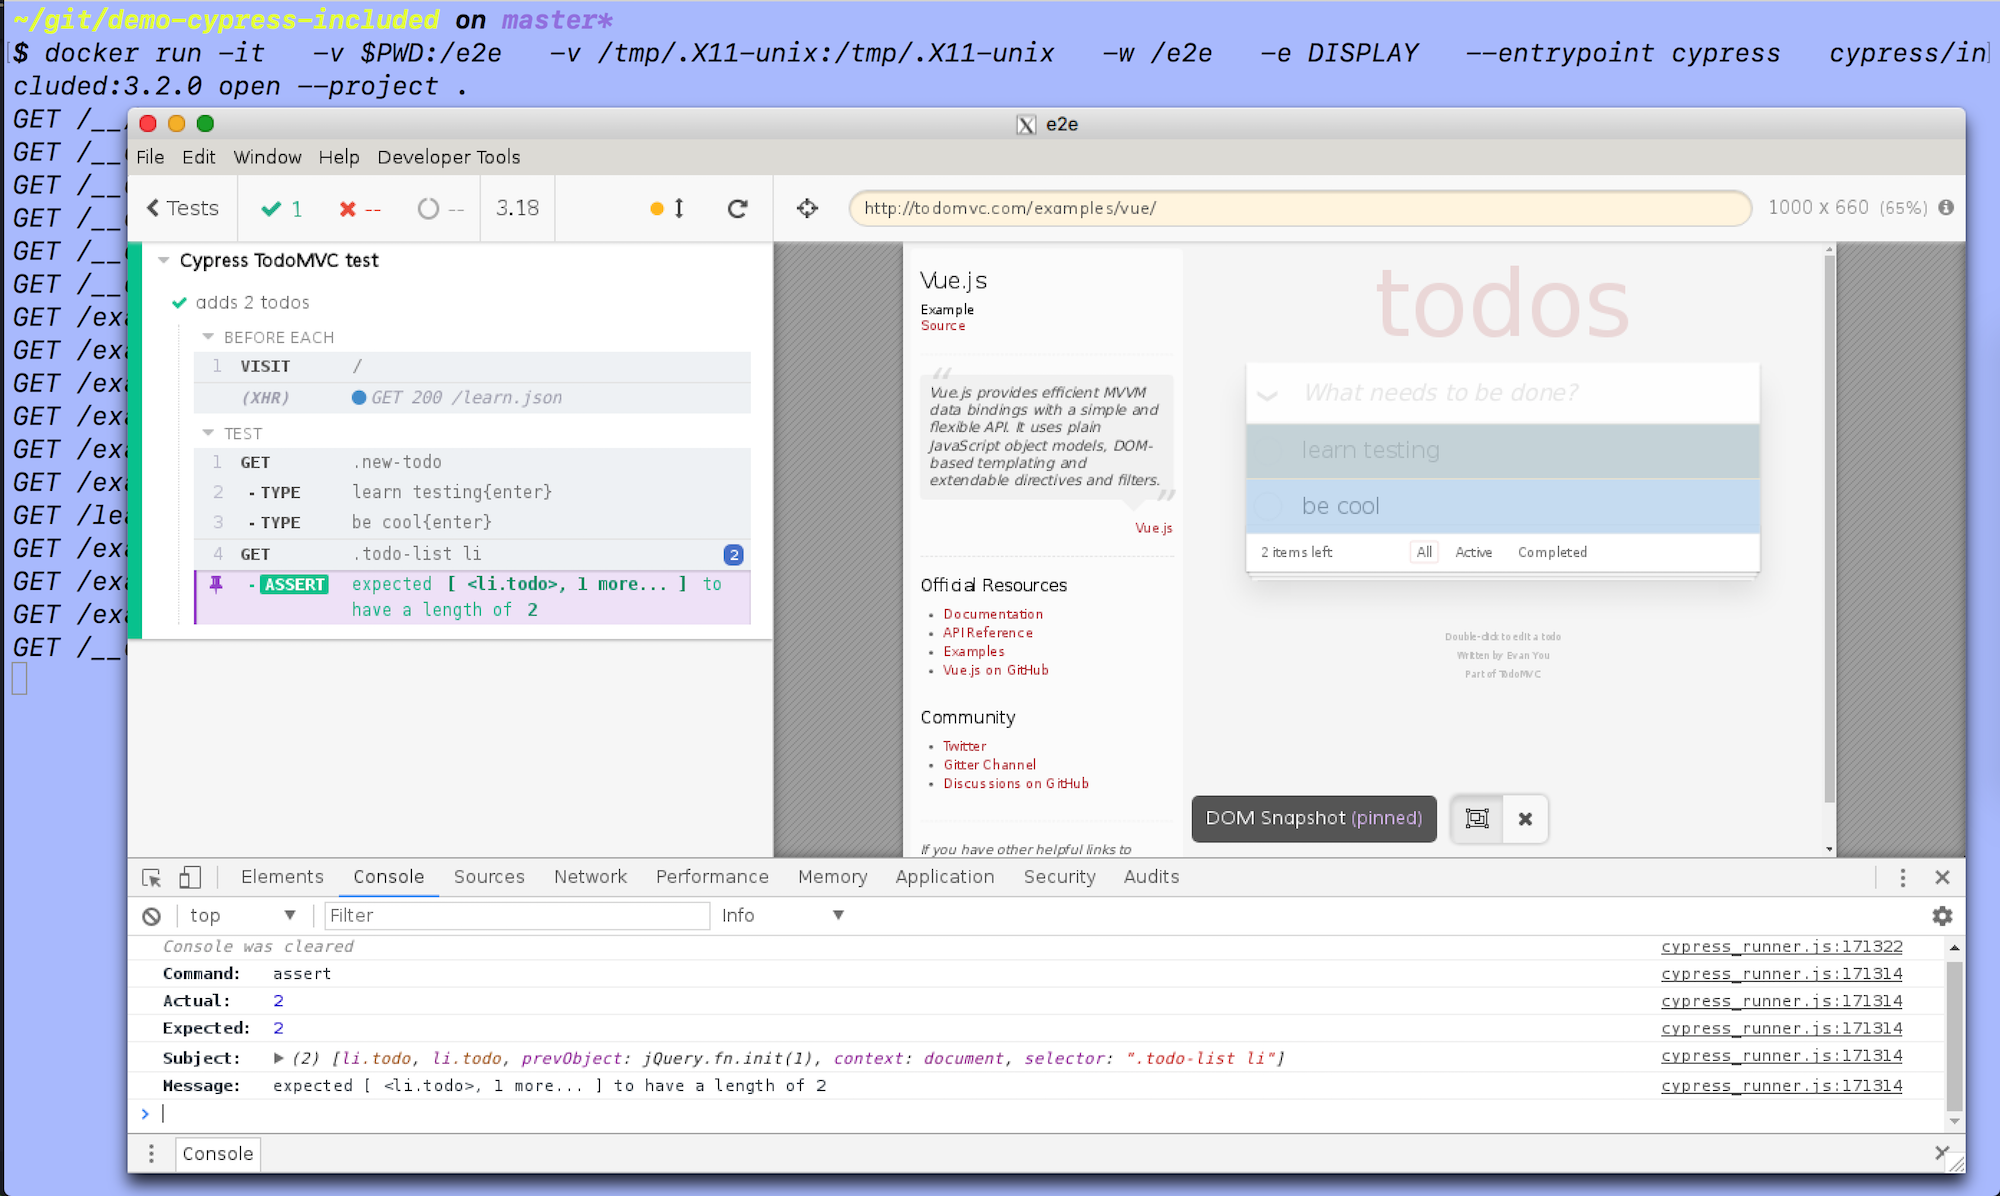This screenshot has height=1196, width=2000.
Task: Collapse the Cypress TodoMVC test suite
Action: coord(164,260)
